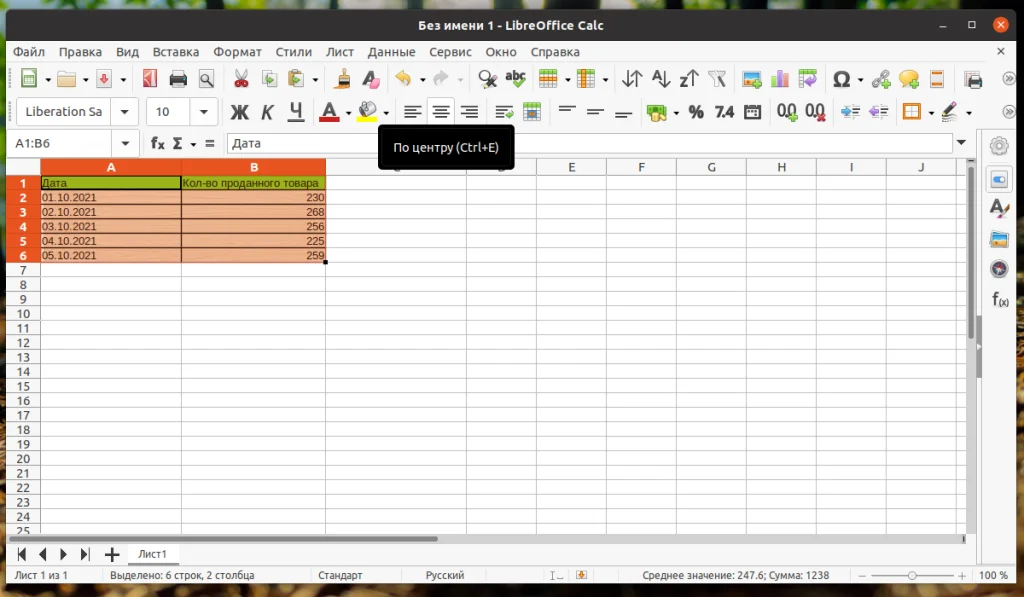Image resolution: width=1024 pixels, height=597 pixels.
Task: Open Find and Replace
Action: (489, 78)
